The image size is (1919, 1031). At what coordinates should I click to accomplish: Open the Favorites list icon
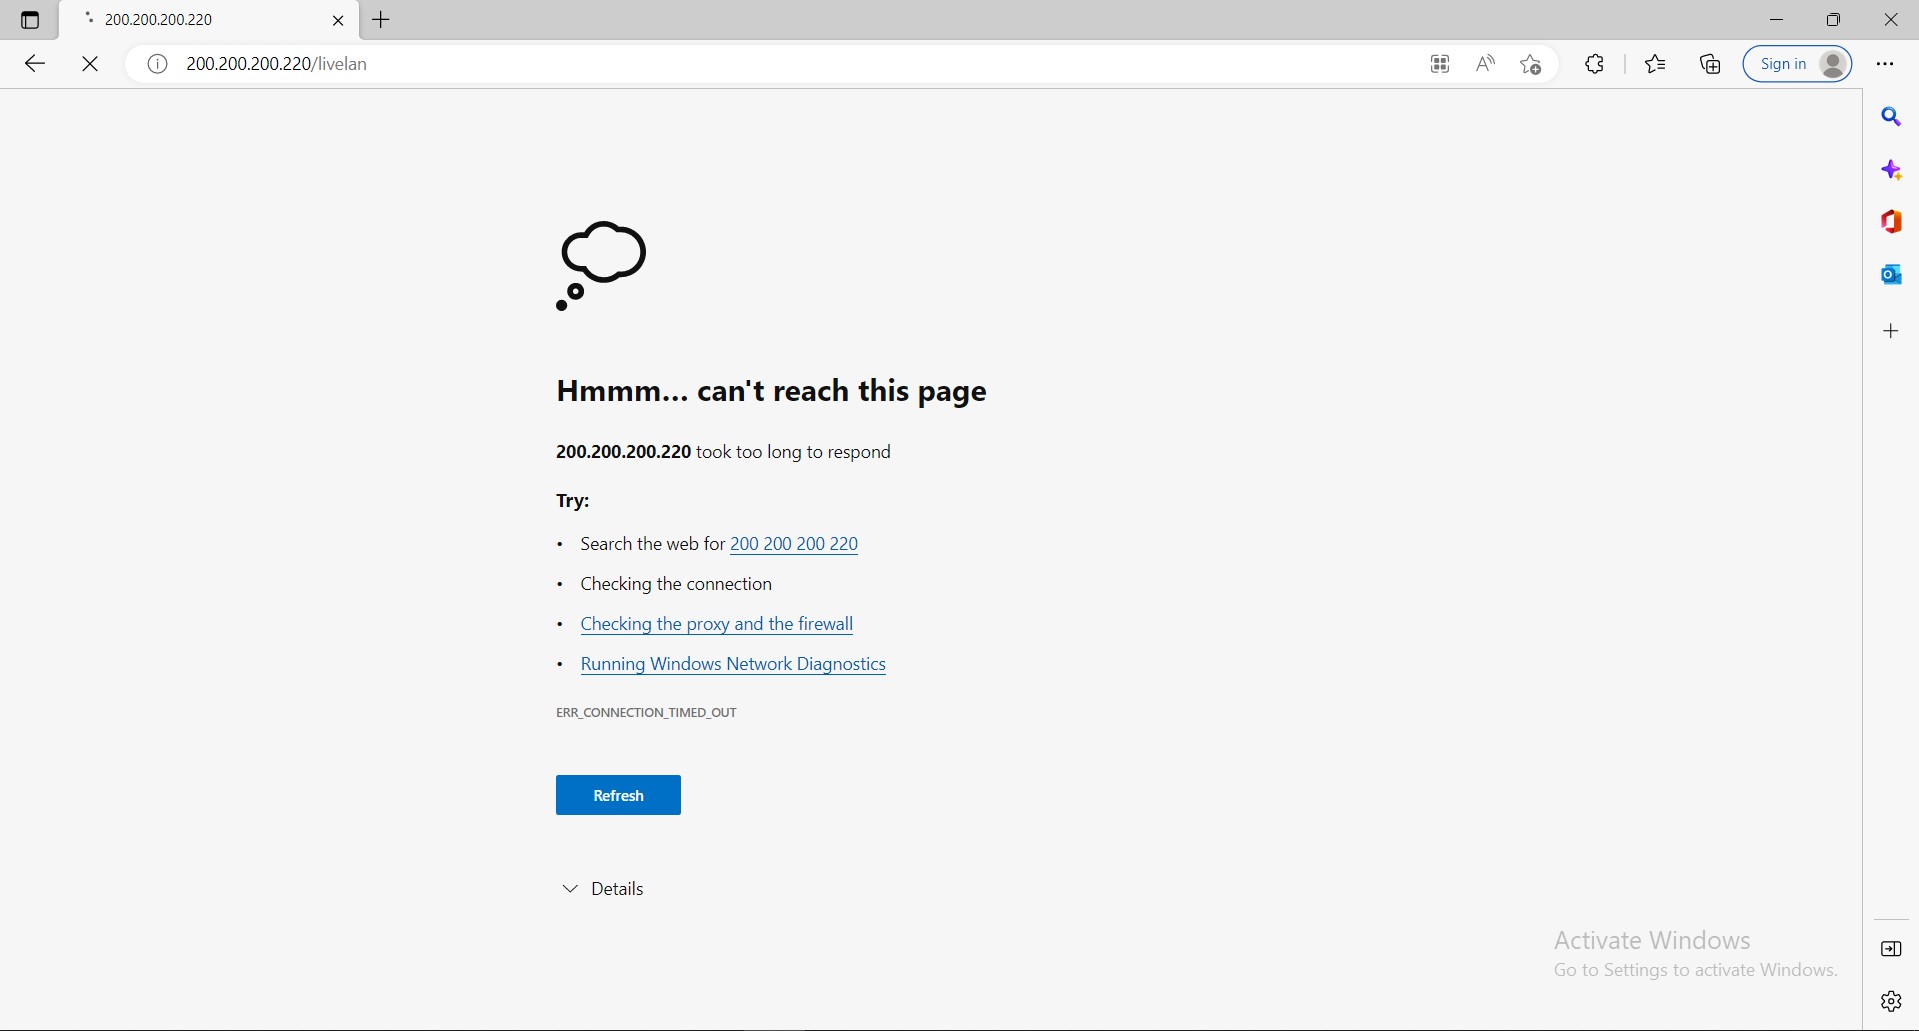pyautogui.click(x=1656, y=64)
